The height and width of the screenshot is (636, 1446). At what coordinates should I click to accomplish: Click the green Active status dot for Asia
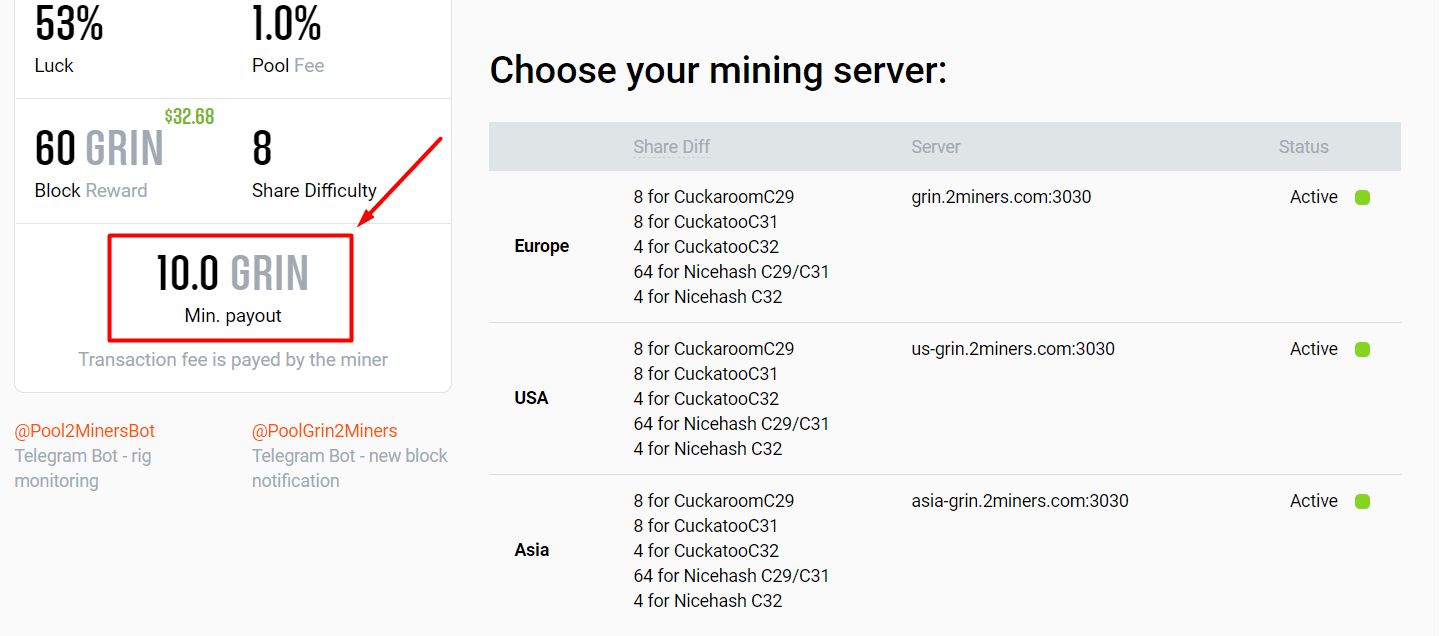click(1363, 501)
